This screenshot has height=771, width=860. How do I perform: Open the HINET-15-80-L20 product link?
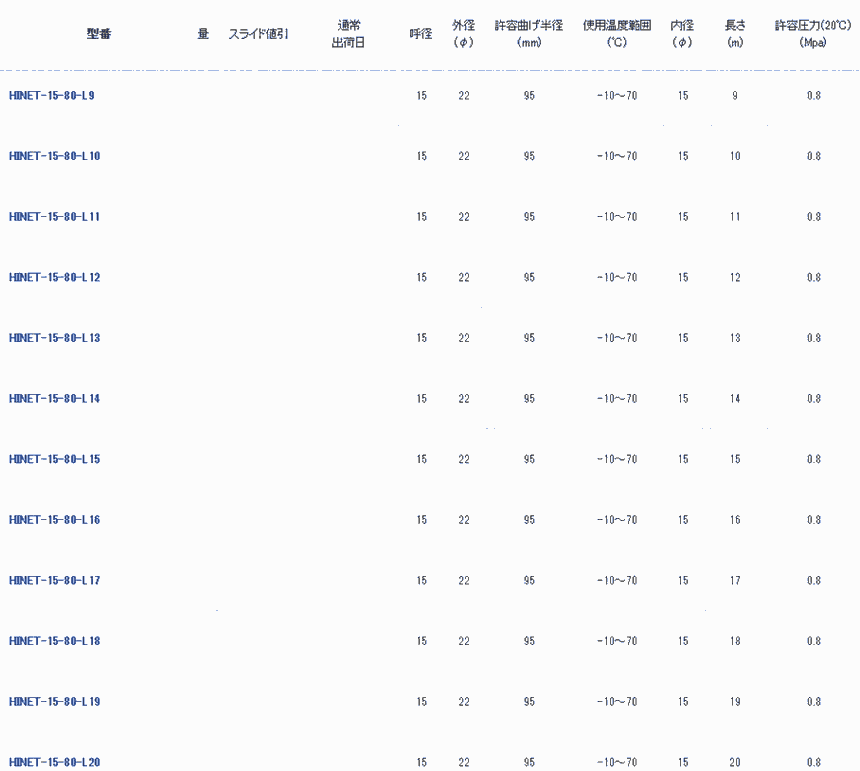(55, 762)
